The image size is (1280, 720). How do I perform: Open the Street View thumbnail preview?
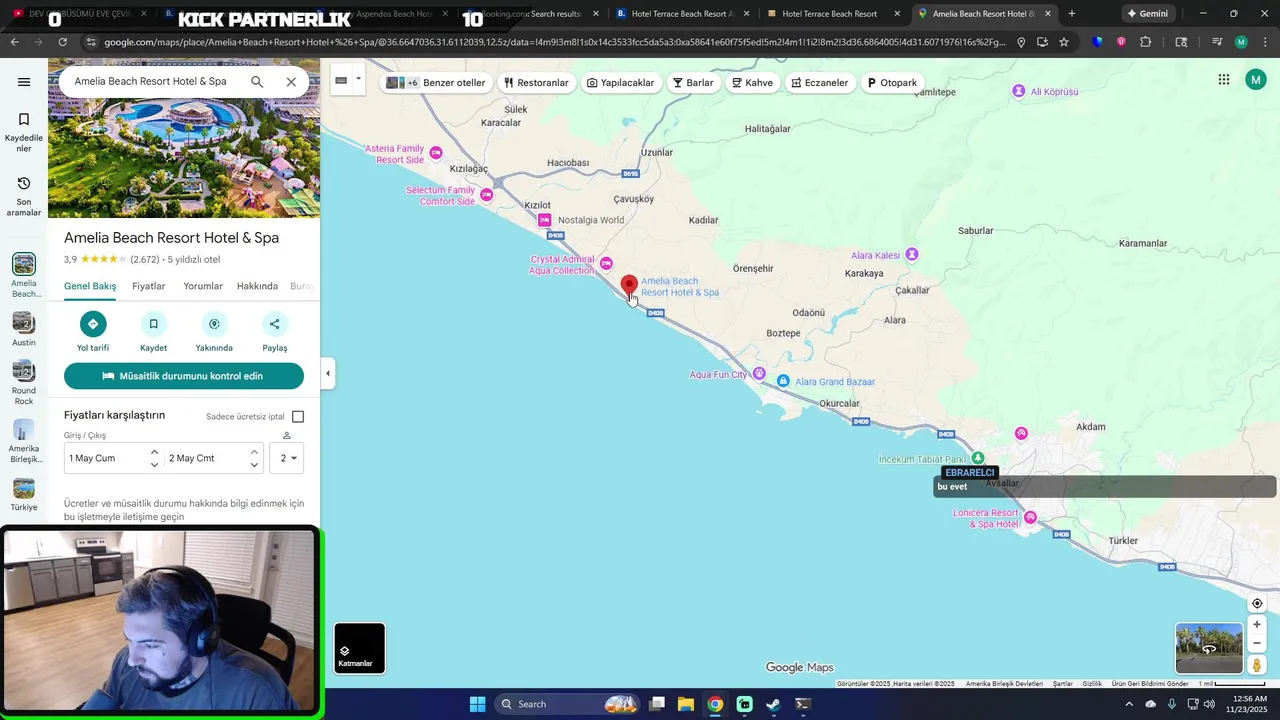click(x=1209, y=648)
